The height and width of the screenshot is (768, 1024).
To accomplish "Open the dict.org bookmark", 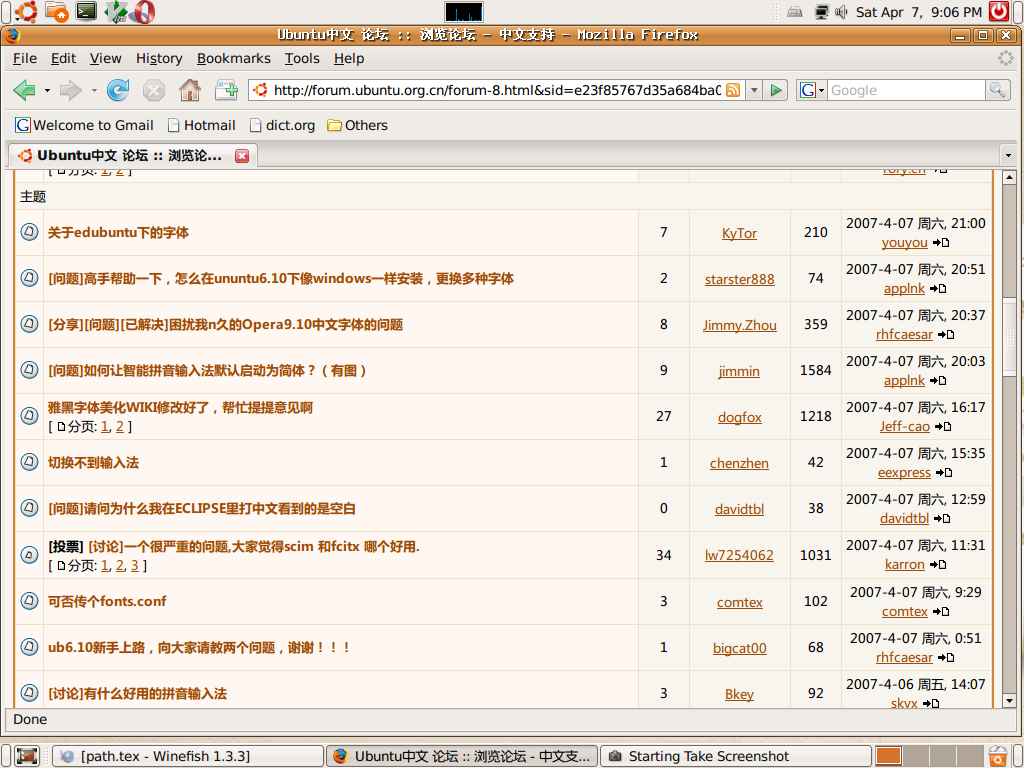I will (282, 125).
